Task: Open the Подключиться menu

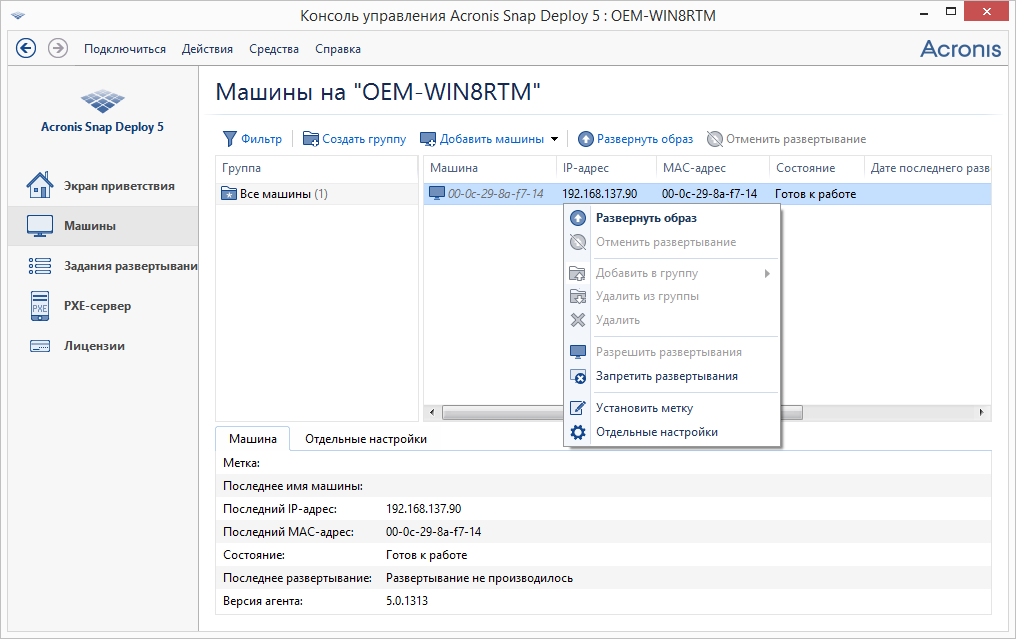Action: [125, 49]
